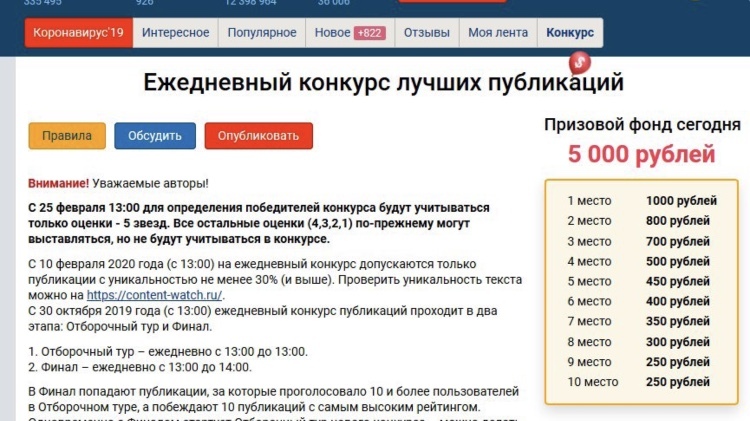
Task: Go to the Отзывы tab
Action: tap(426, 33)
